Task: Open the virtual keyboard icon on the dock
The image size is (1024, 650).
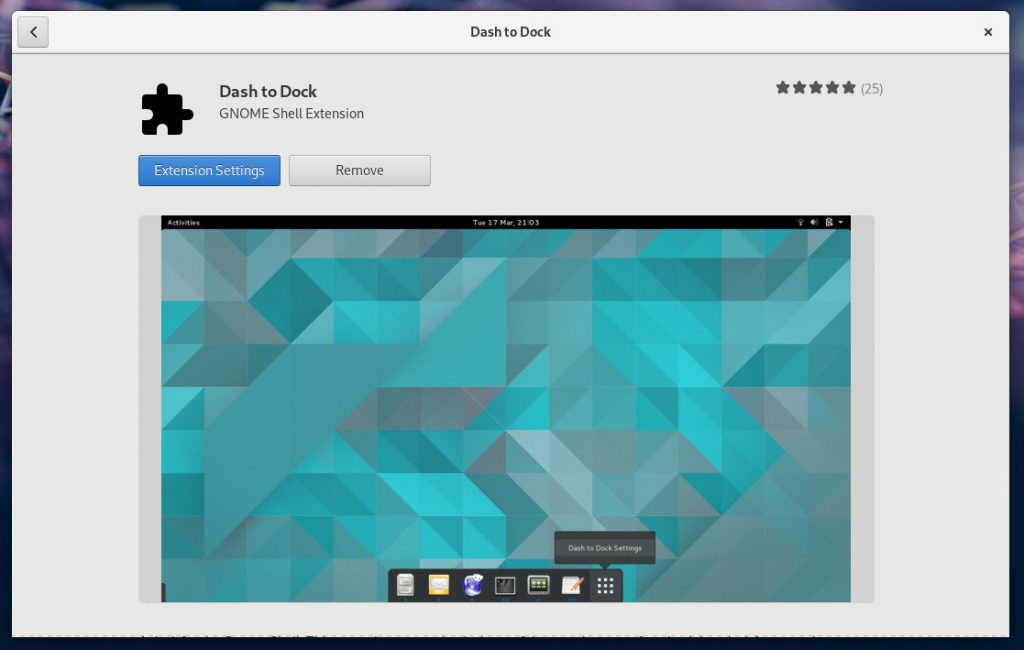Action: point(538,584)
